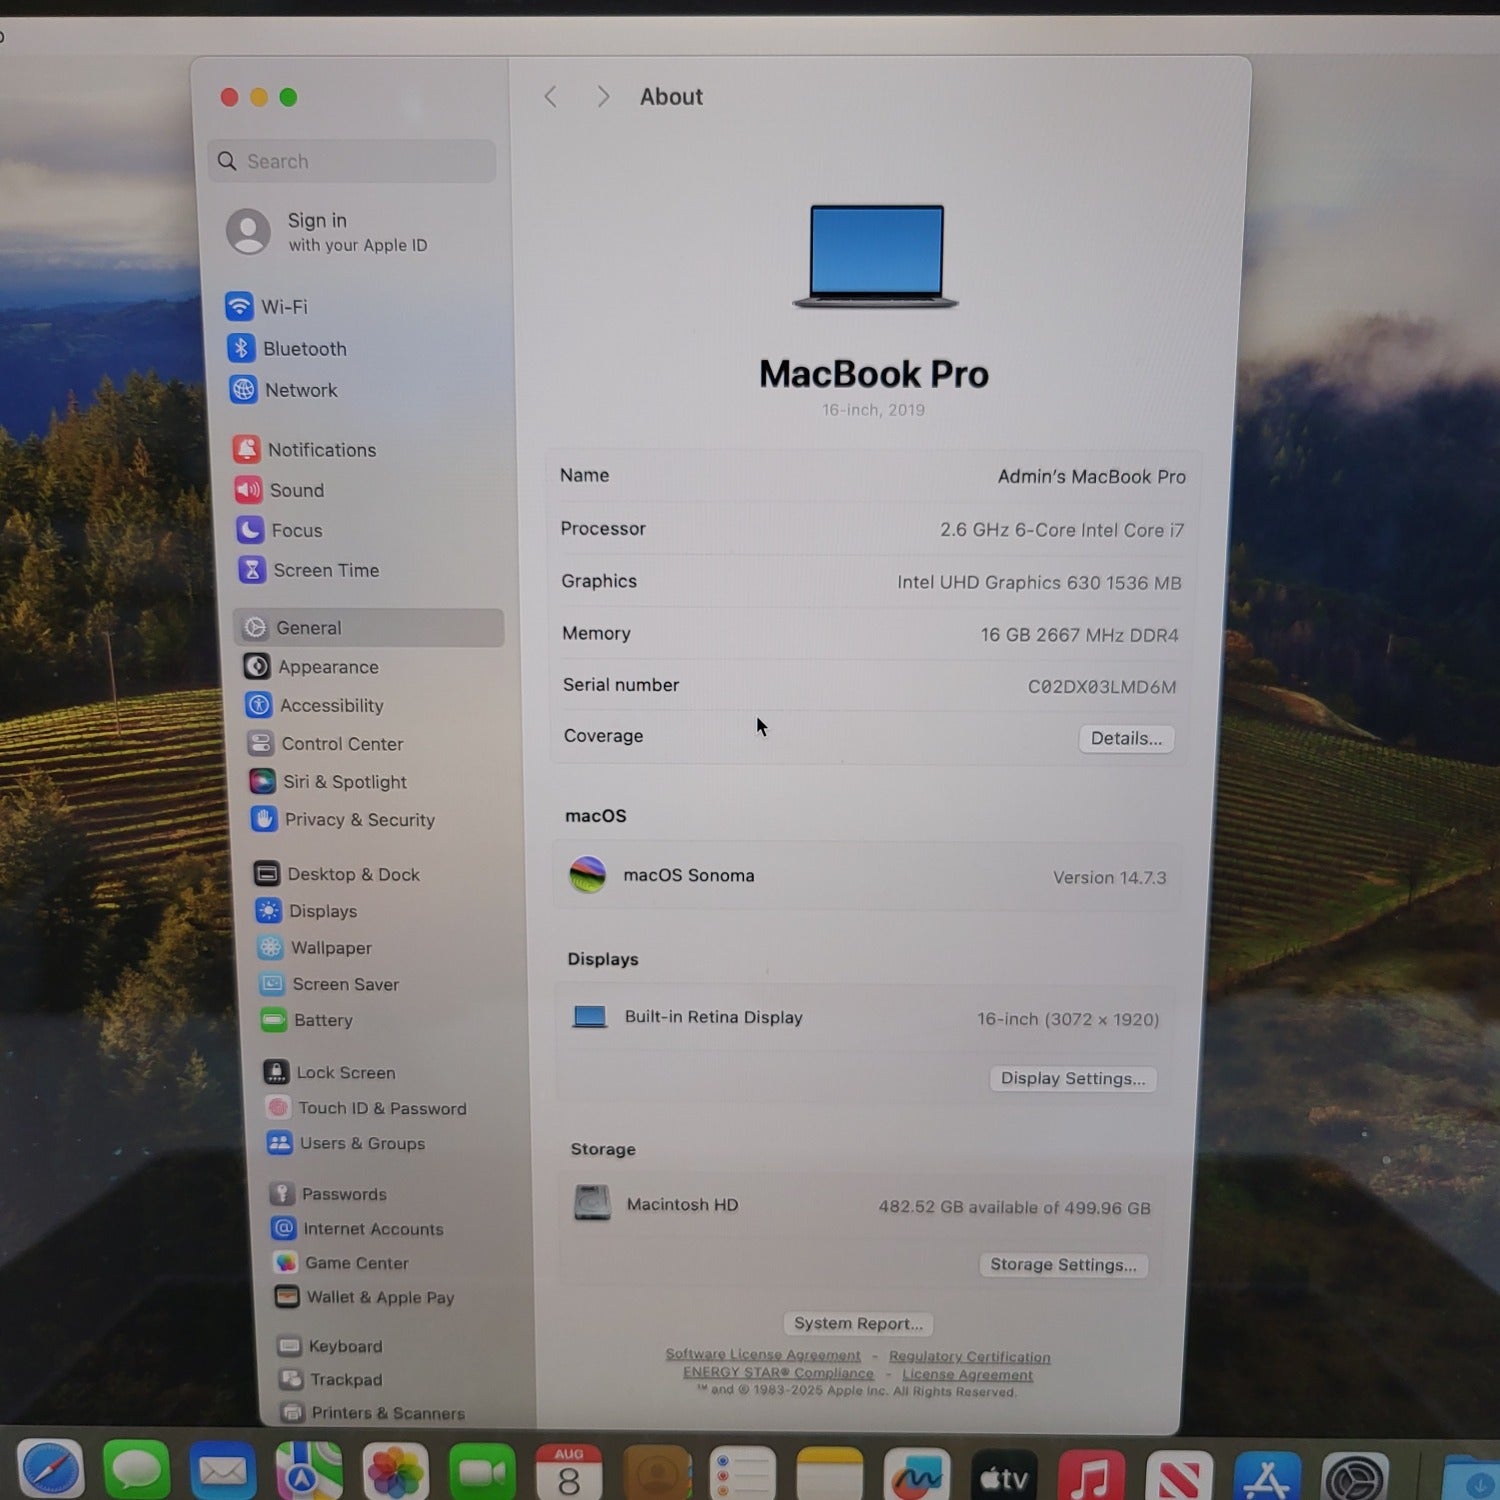
Task: Open Software License Agreement link
Action: pyautogui.click(x=763, y=1354)
